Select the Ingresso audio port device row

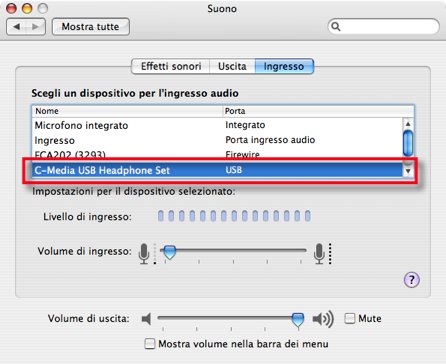click(x=217, y=140)
